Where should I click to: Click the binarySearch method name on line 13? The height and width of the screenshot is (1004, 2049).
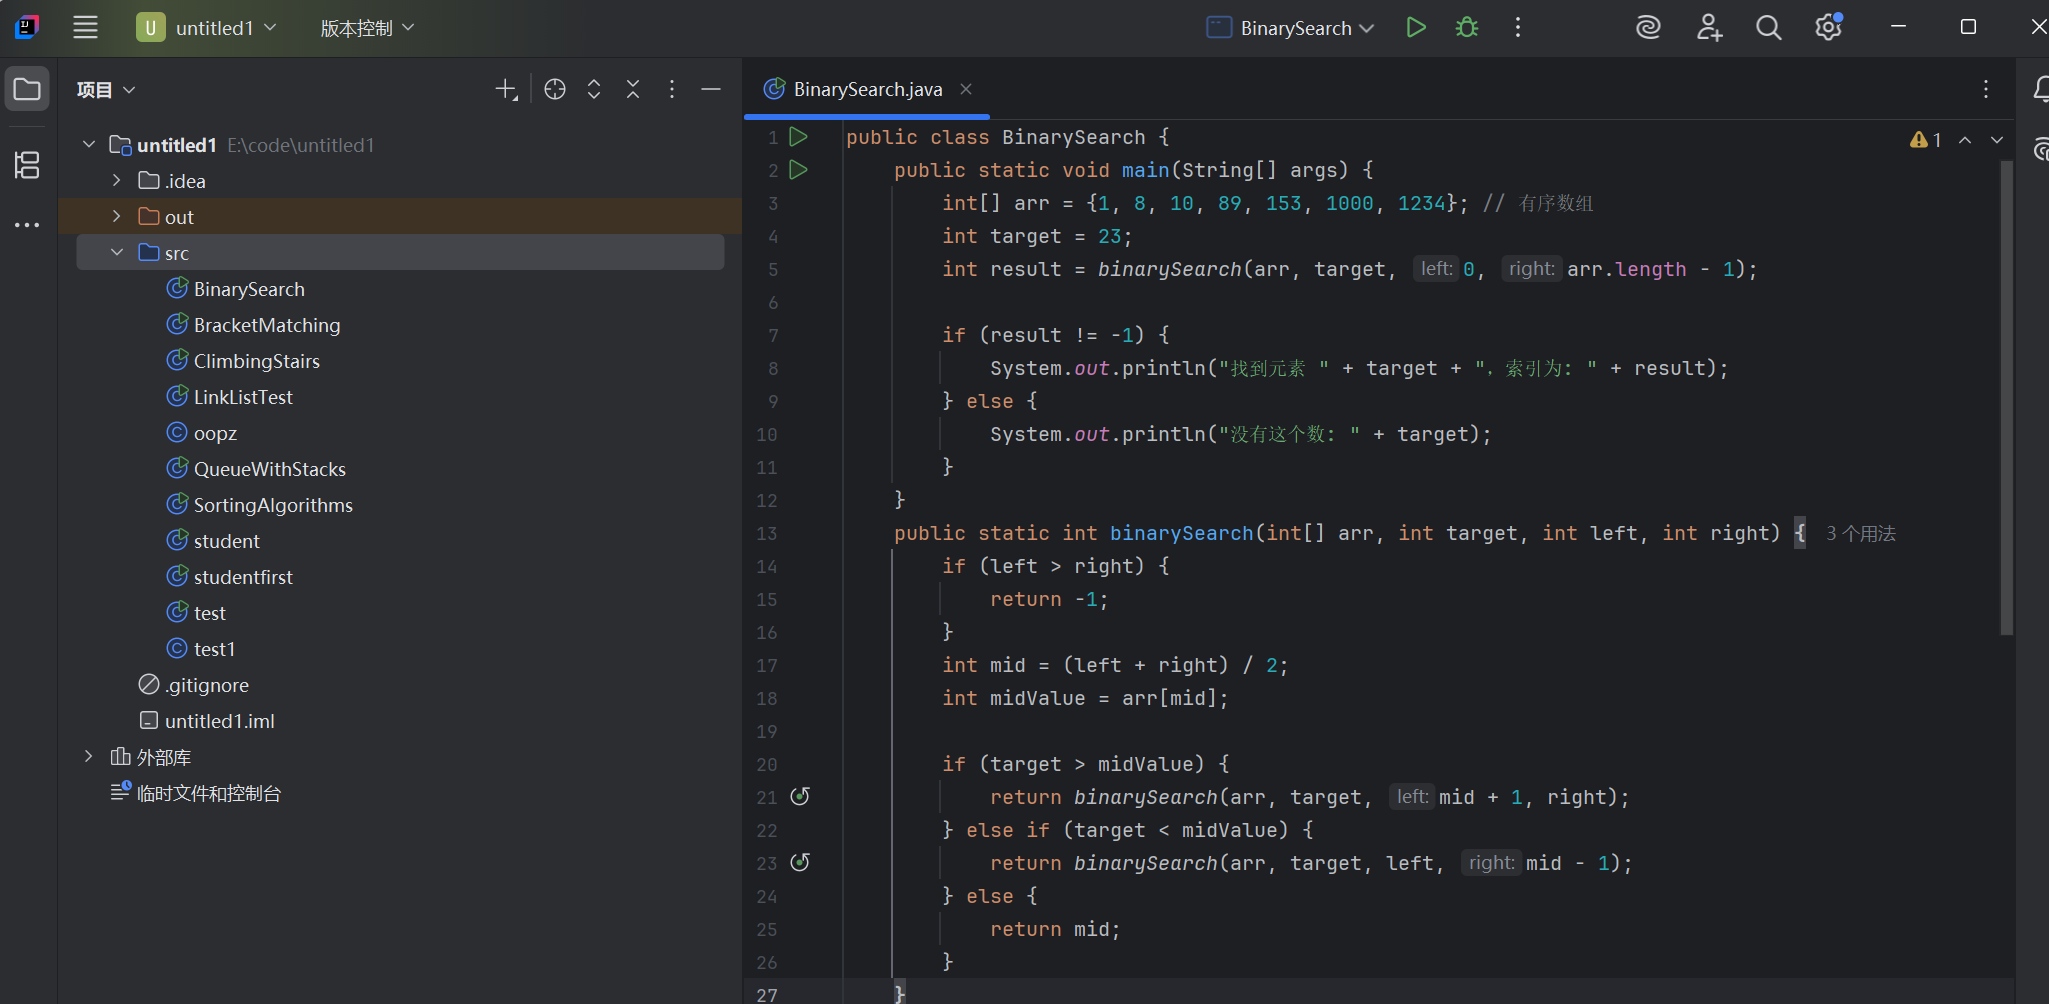(1181, 534)
